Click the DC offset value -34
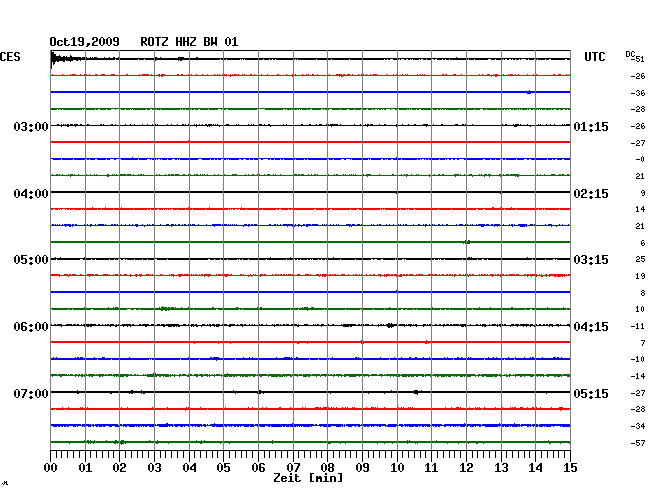Viewport: 650px width, 494px height. coord(638,426)
